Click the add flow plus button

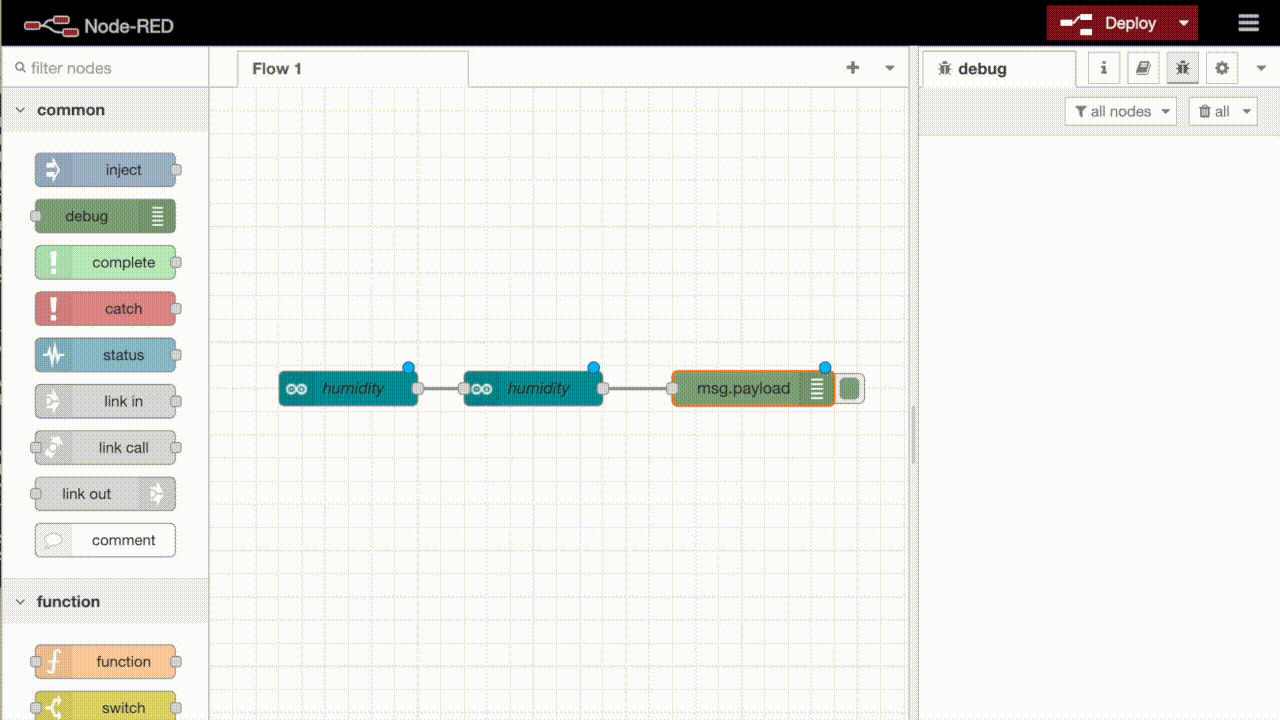tap(852, 67)
